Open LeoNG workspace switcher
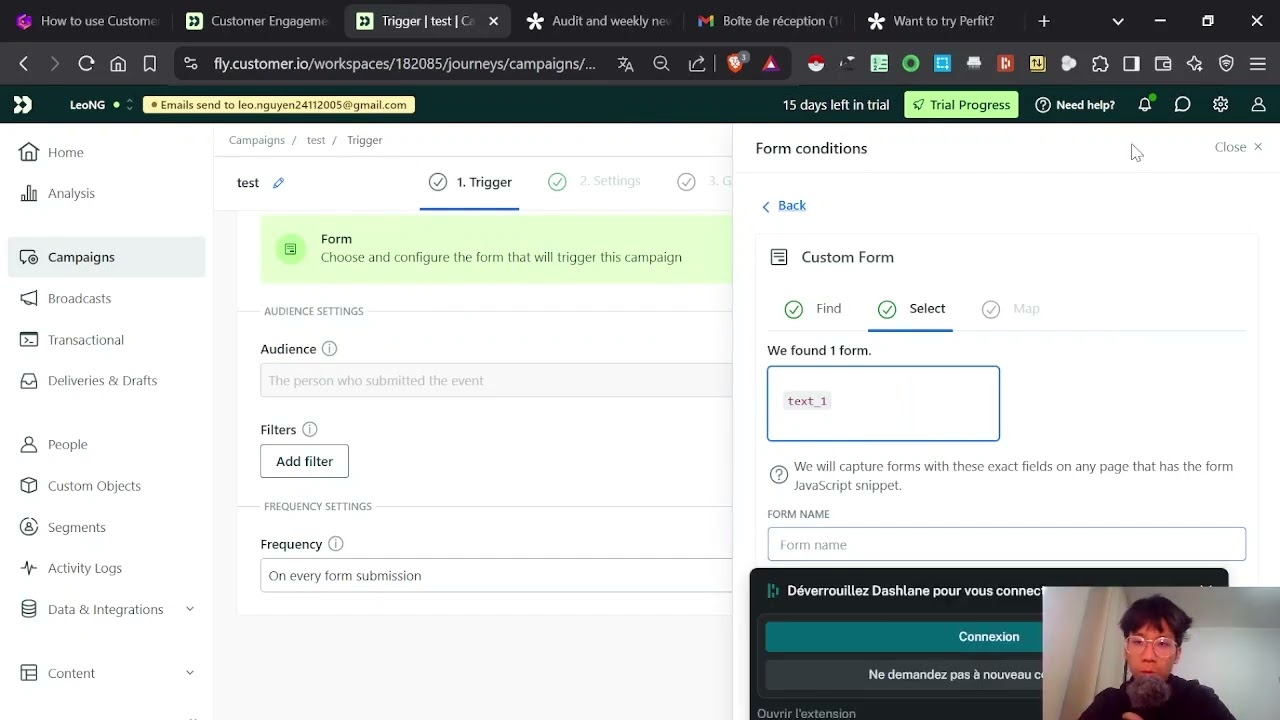Image resolution: width=1280 pixels, height=720 pixels. tap(100, 104)
